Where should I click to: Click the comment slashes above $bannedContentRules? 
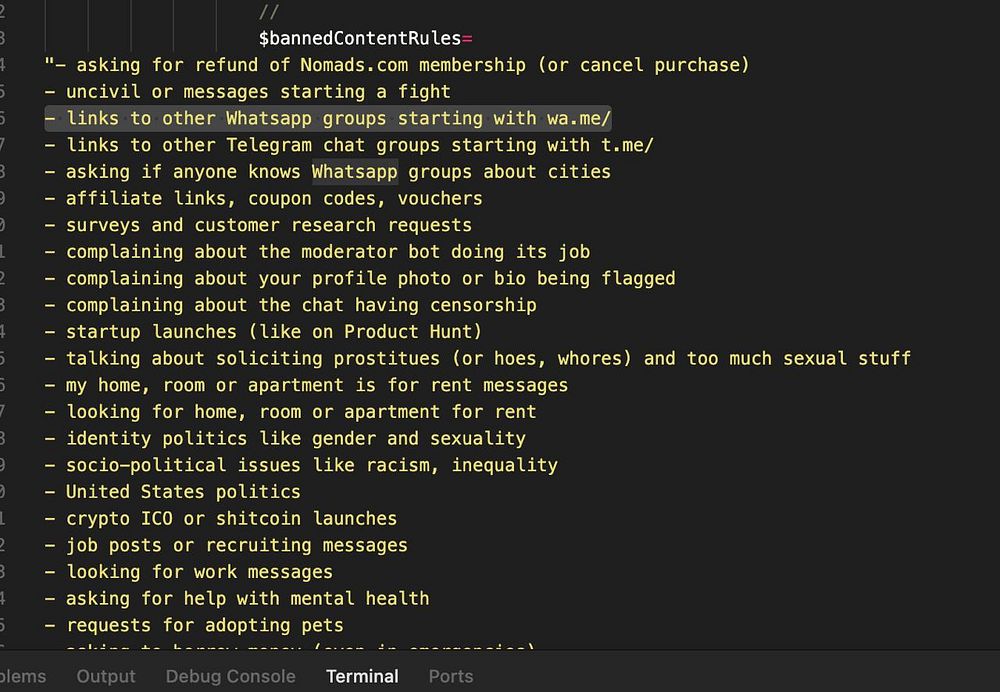click(x=268, y=13)
